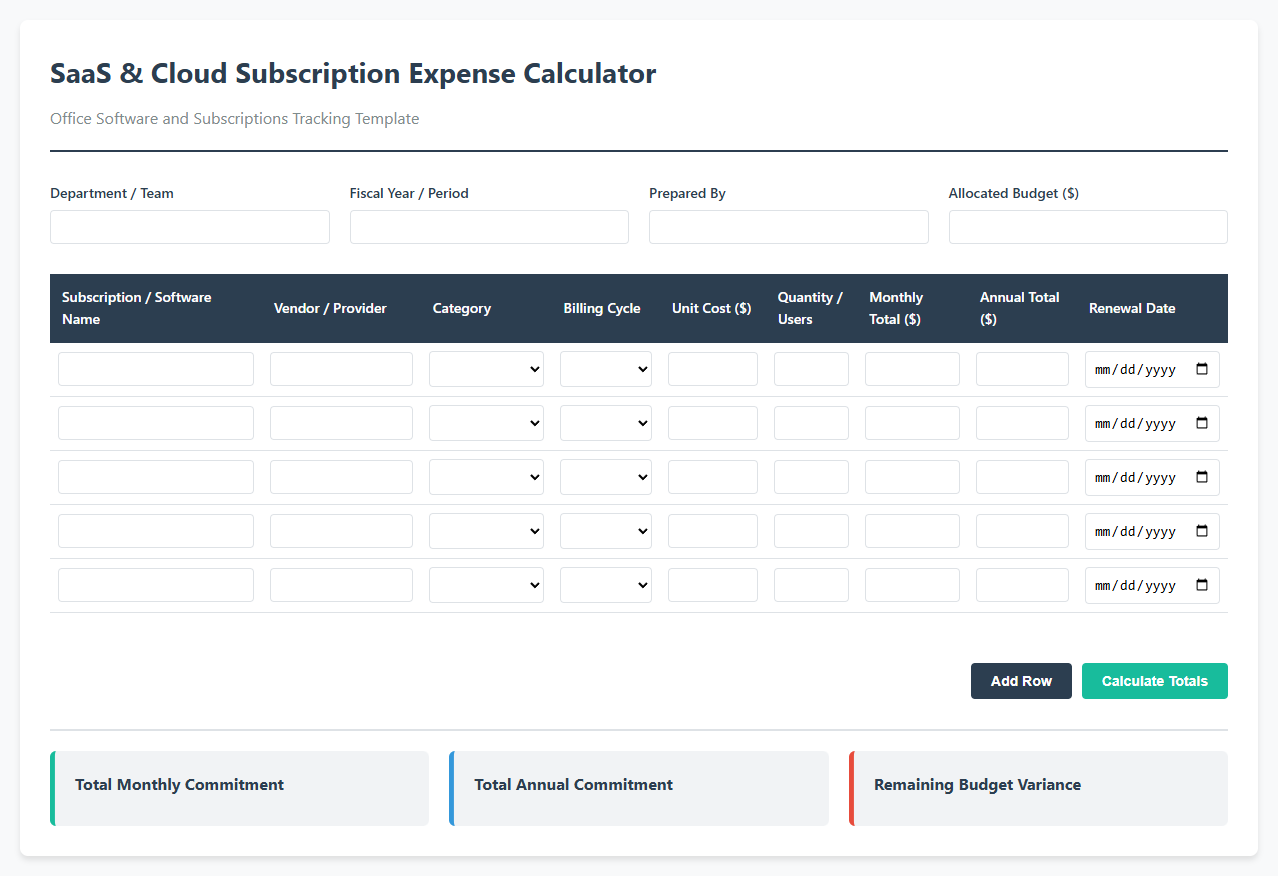Image resolution: width=1278 pixels, height=876 pixels.
Task: Click the Add Row button
Action: click(x=1021, y=681)
